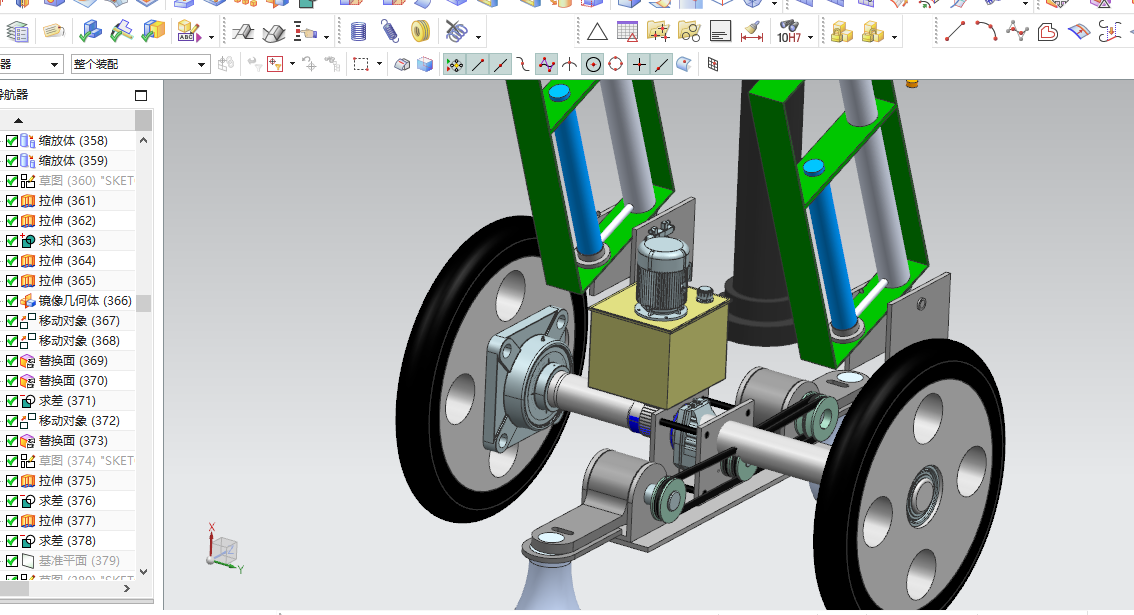The image size is (1134, 615).
Task: Click the folder with red crosshairs icon
Action: click(x=658, y=31)
